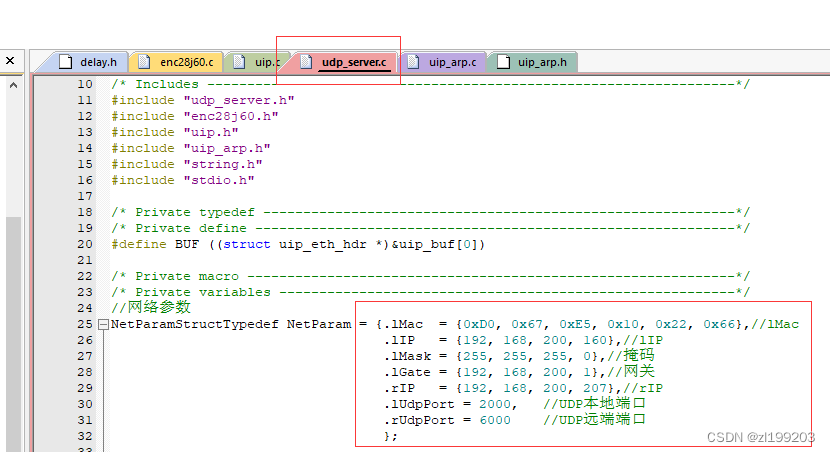Place cursor on '#include "enc28j60.h"'
The image size is (830, 452).
pos(195,116)
